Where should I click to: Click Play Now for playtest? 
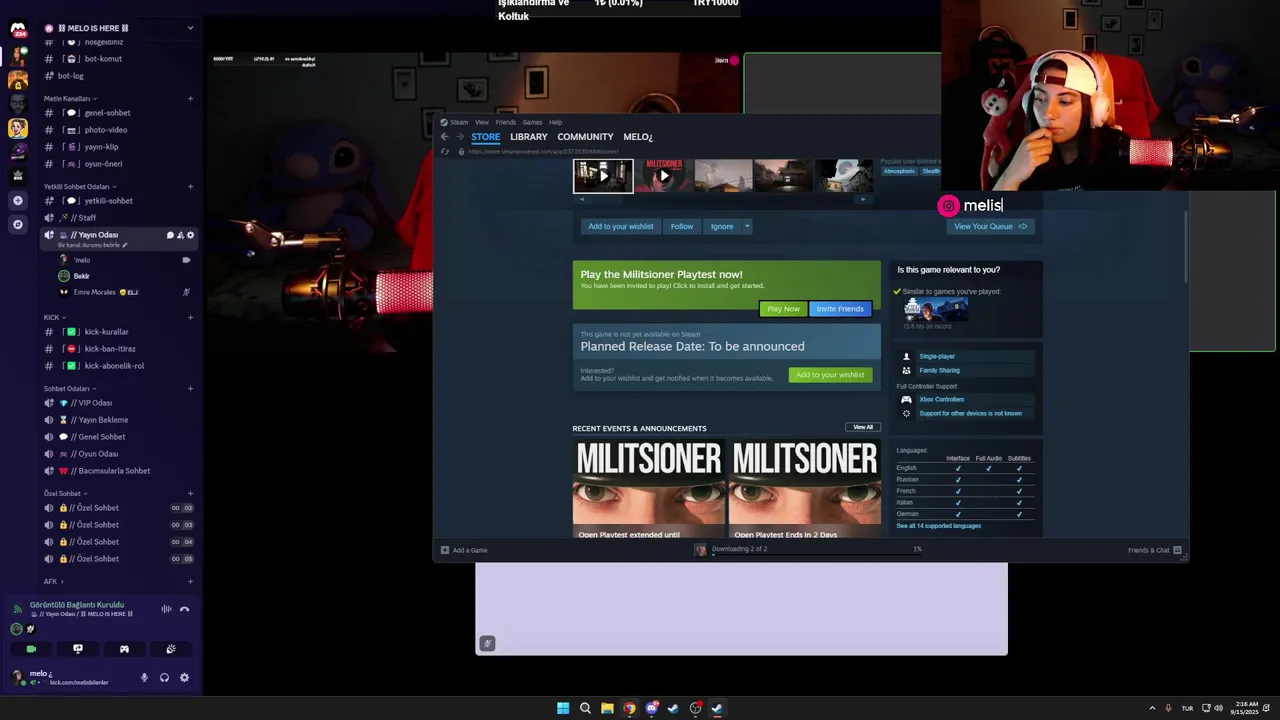[x=783, y=309]
